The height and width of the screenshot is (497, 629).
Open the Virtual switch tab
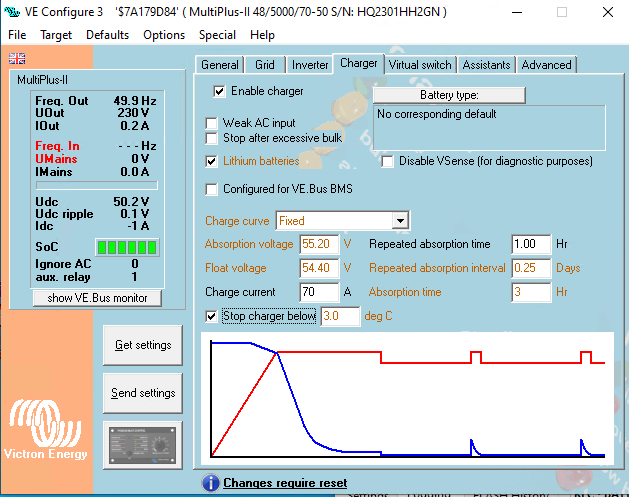[x=420, y=65]
